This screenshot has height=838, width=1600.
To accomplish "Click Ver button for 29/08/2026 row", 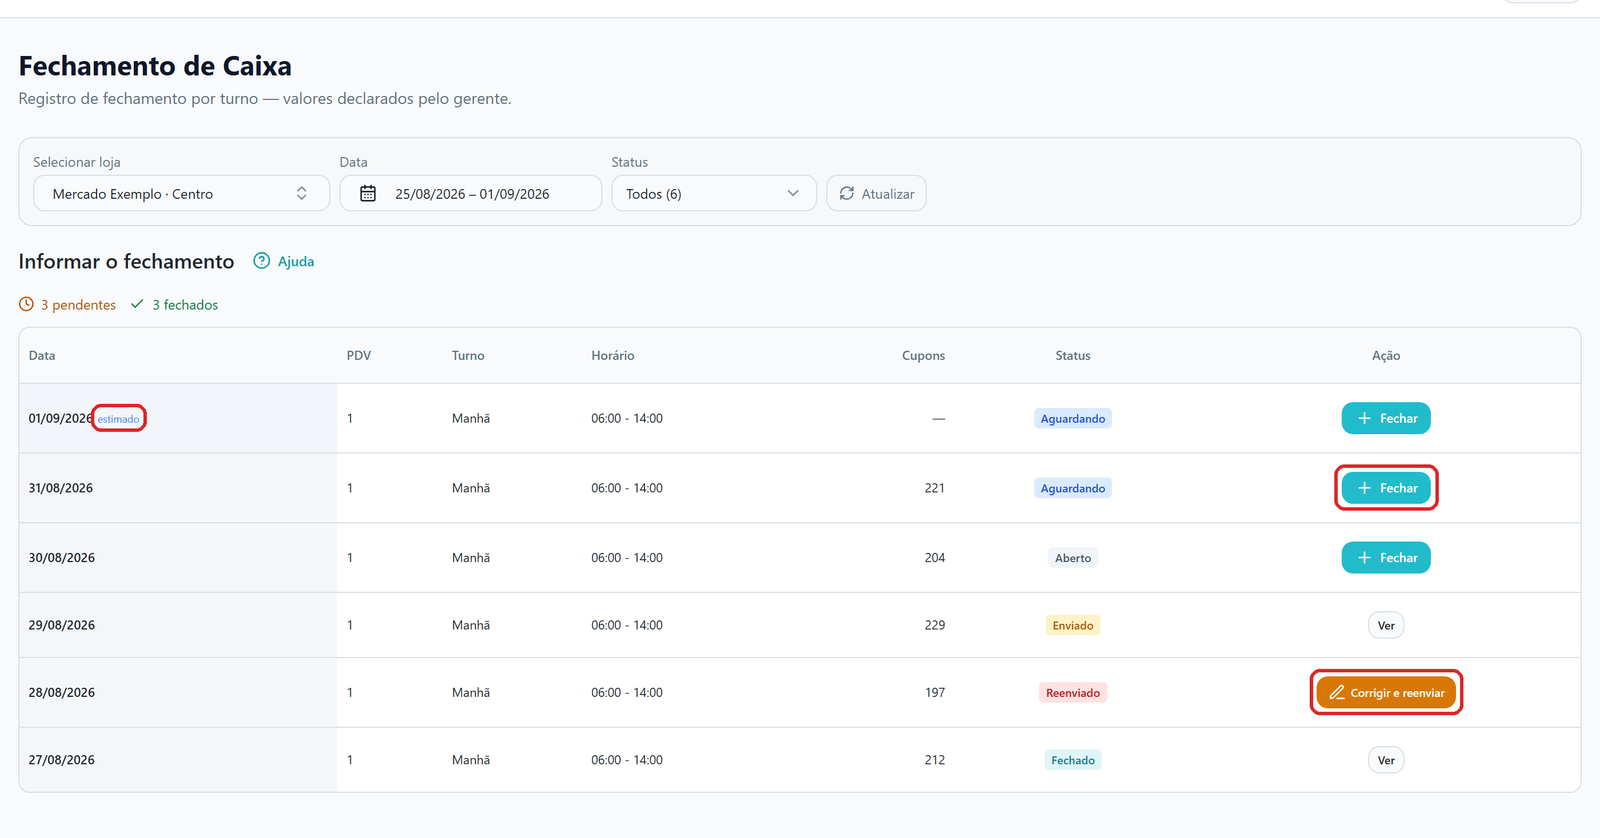I will [x=1386, y=625].
